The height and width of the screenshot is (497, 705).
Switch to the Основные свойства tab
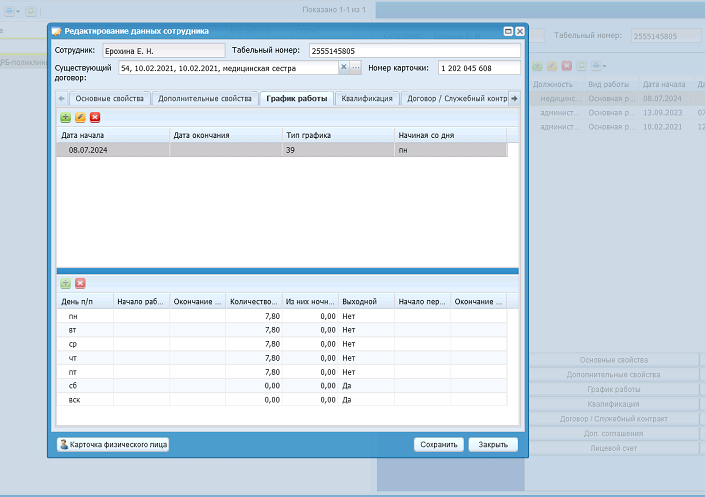[x=109, y=99]
